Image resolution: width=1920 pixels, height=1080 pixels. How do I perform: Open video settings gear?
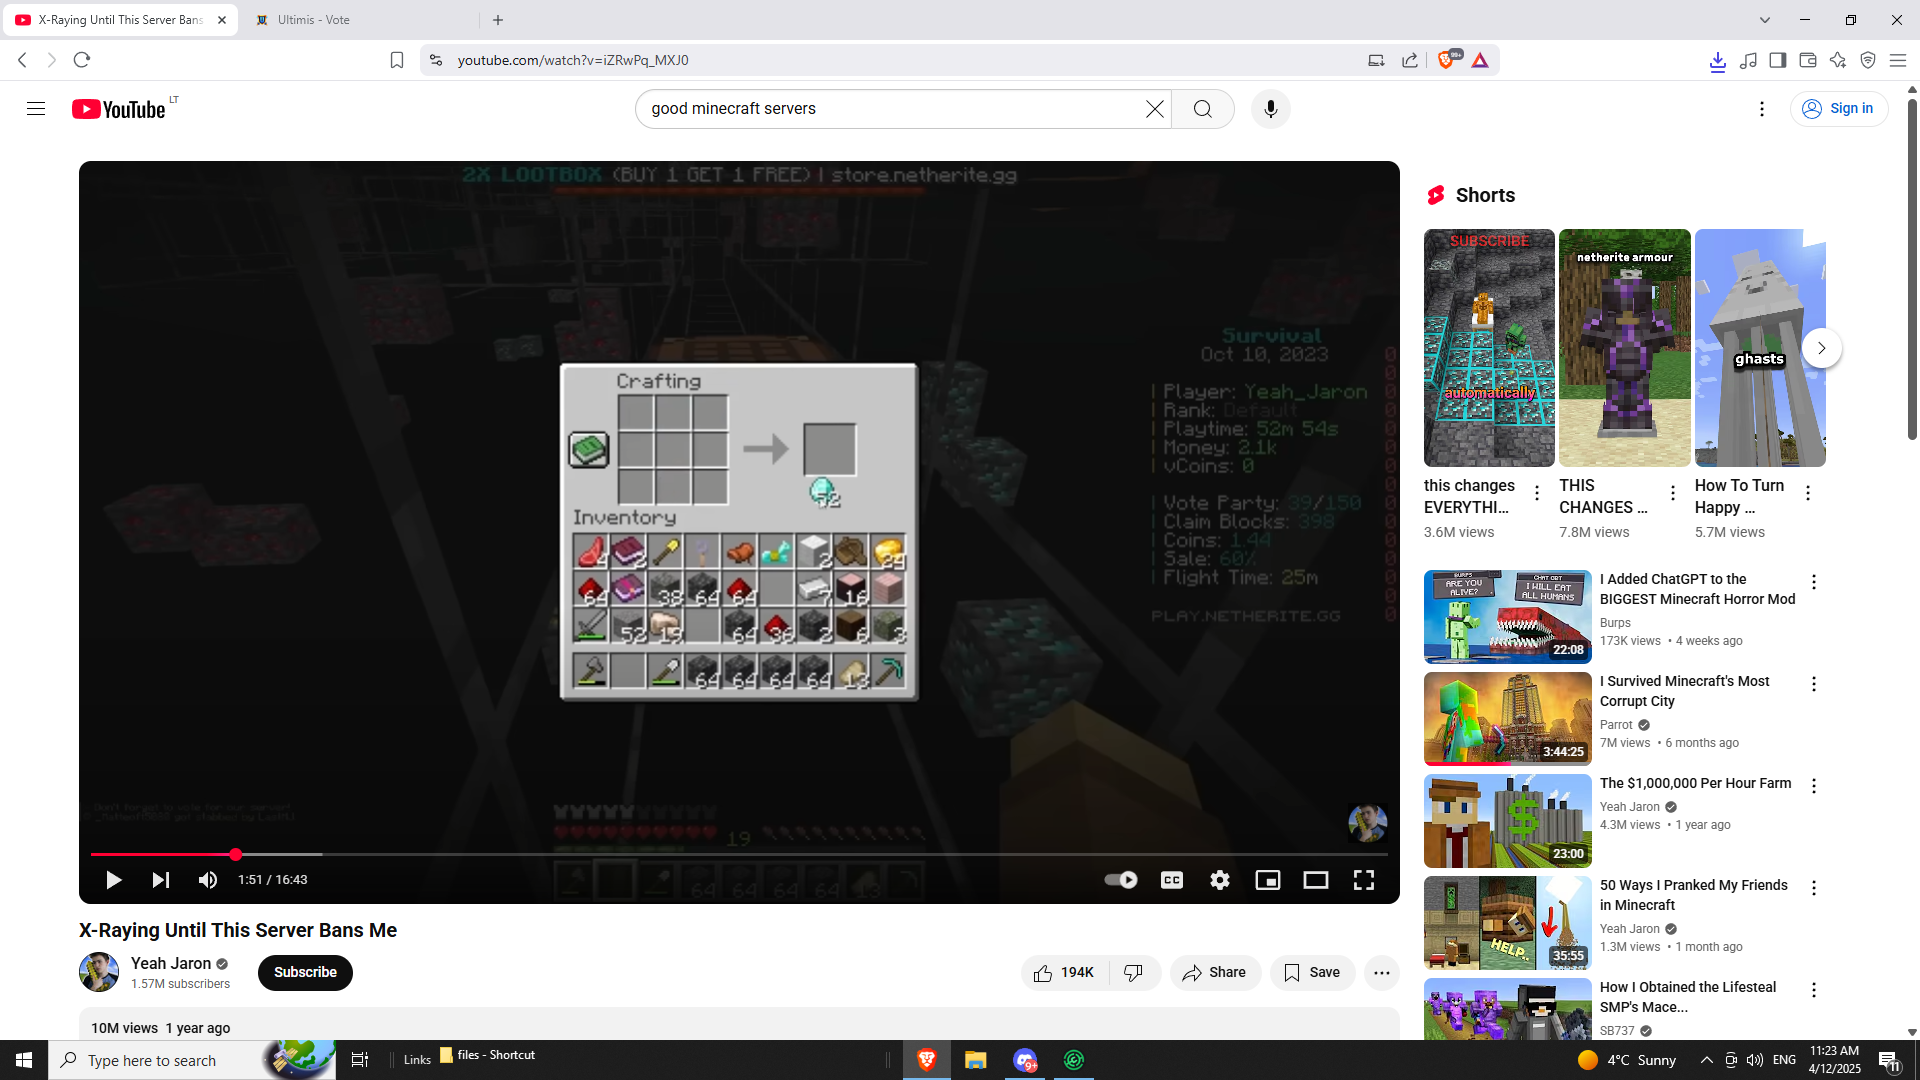tap(1219, 880)
